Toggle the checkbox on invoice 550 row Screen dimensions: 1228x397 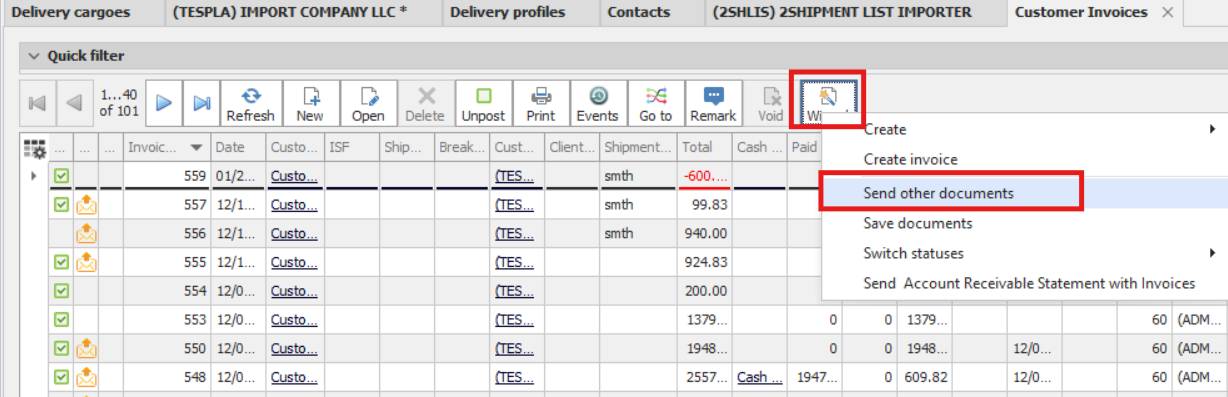click(x=61, y=349)
